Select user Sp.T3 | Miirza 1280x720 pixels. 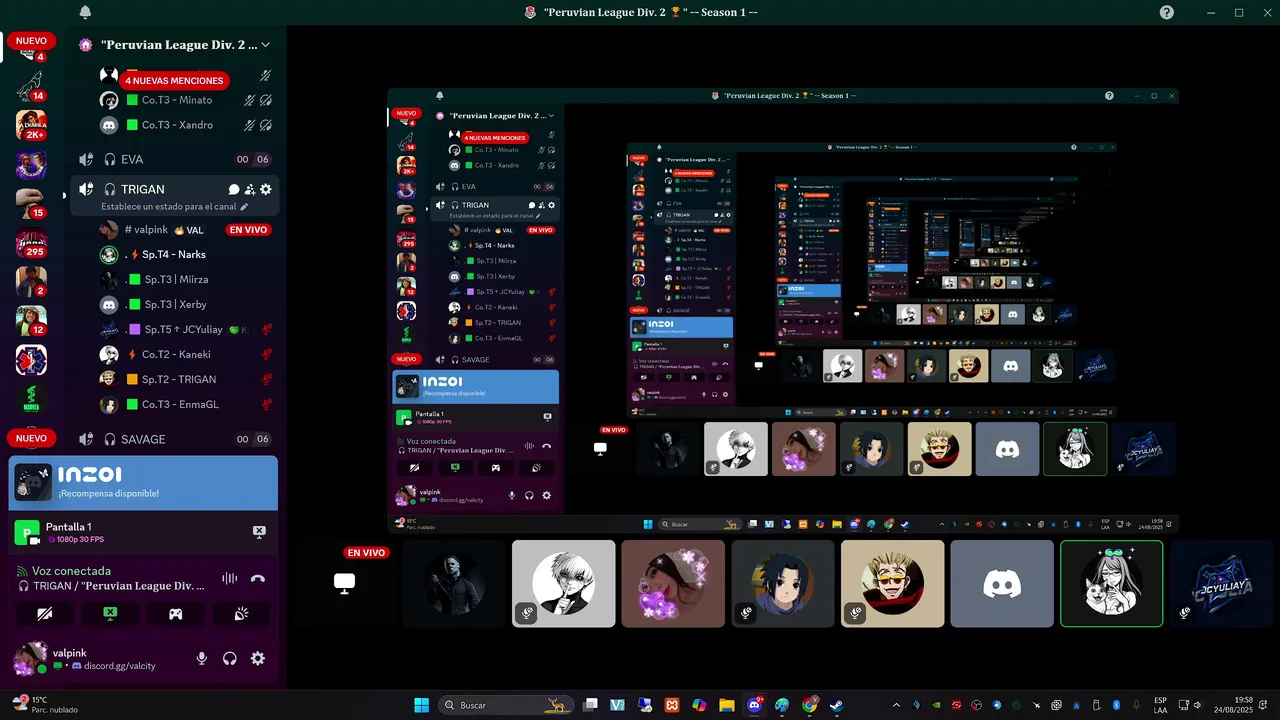coord(186,279)
